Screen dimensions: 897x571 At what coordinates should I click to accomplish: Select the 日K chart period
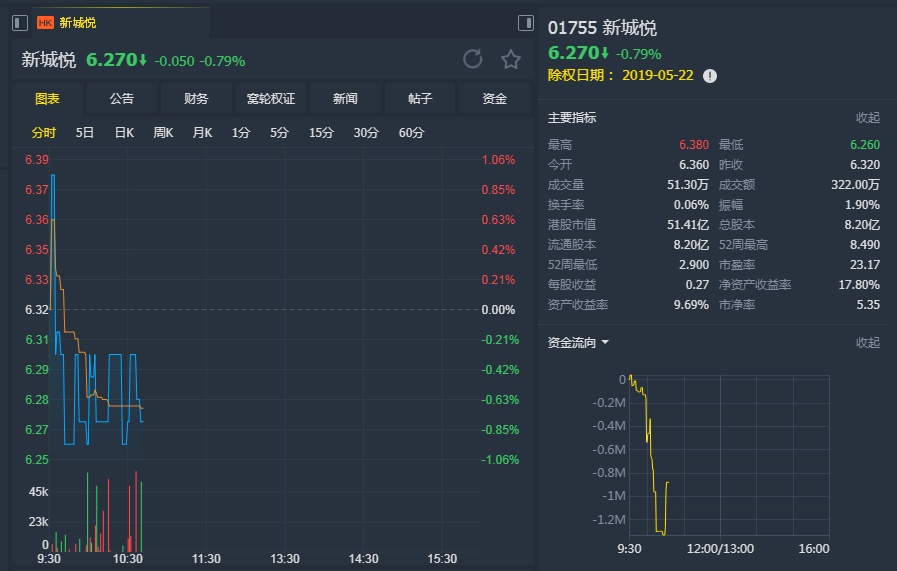124,133
